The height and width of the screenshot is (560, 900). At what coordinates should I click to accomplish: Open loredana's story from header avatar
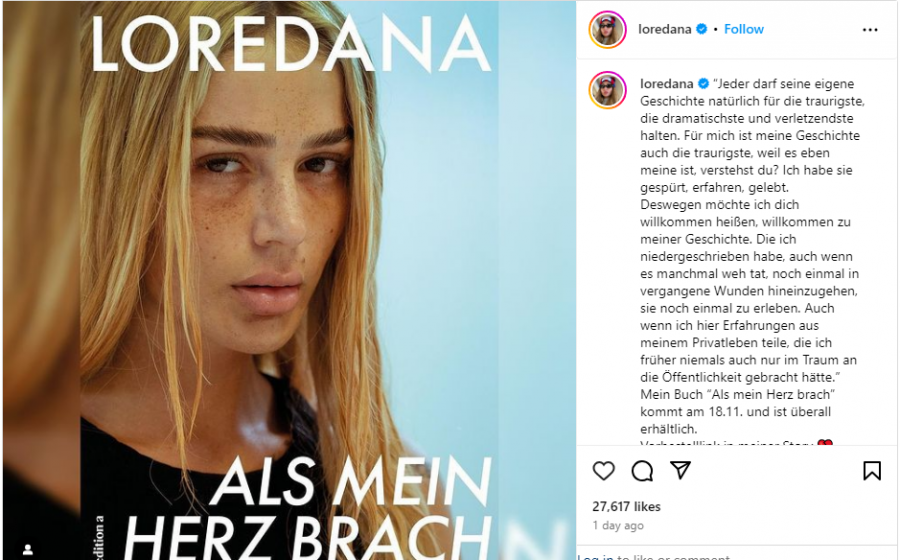tap(607, 29)
